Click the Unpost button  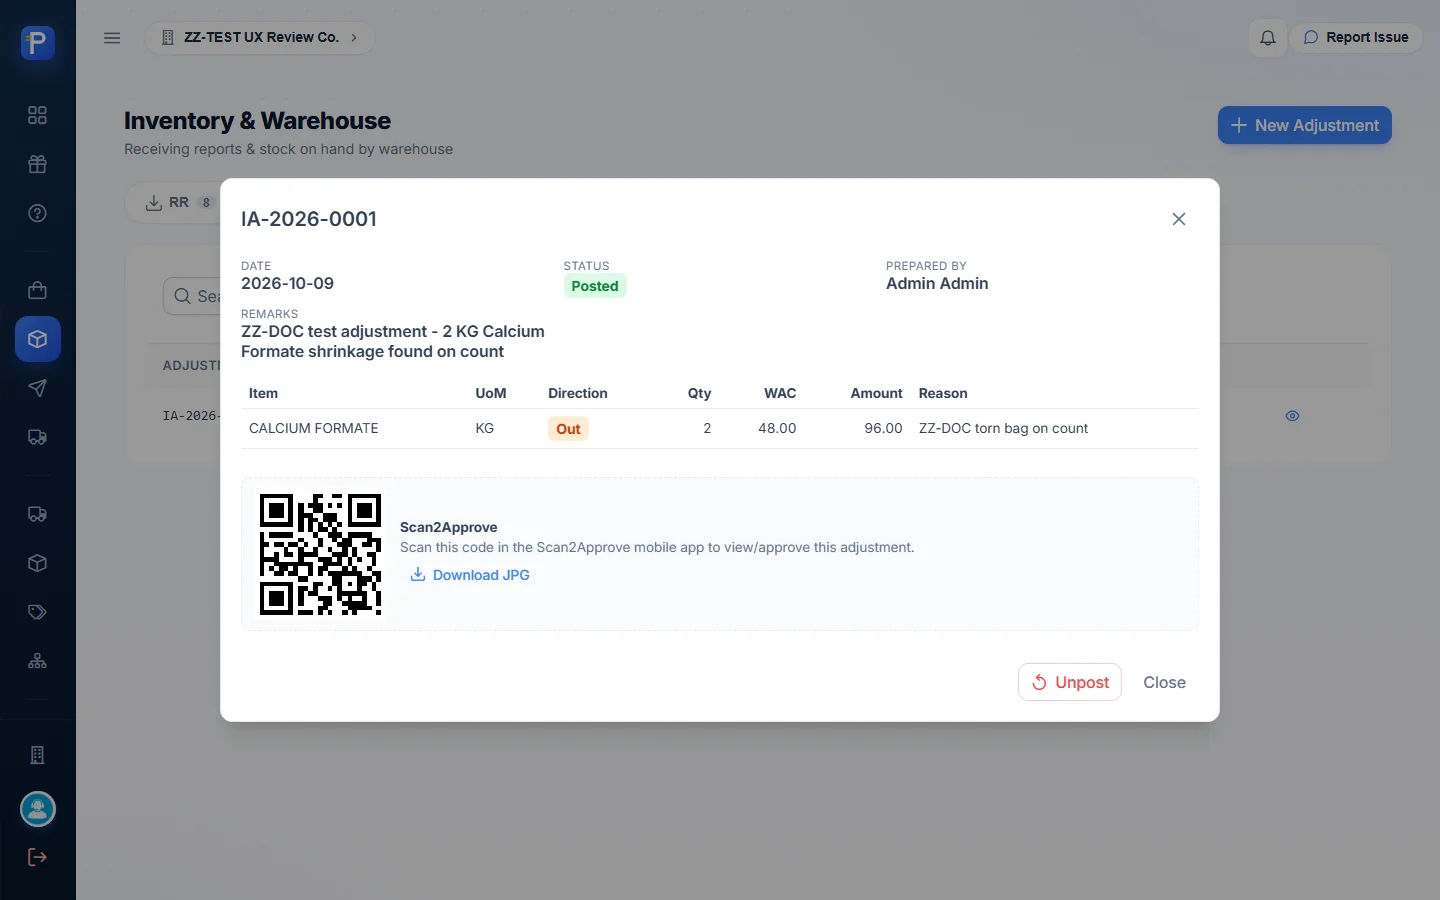1069,682
